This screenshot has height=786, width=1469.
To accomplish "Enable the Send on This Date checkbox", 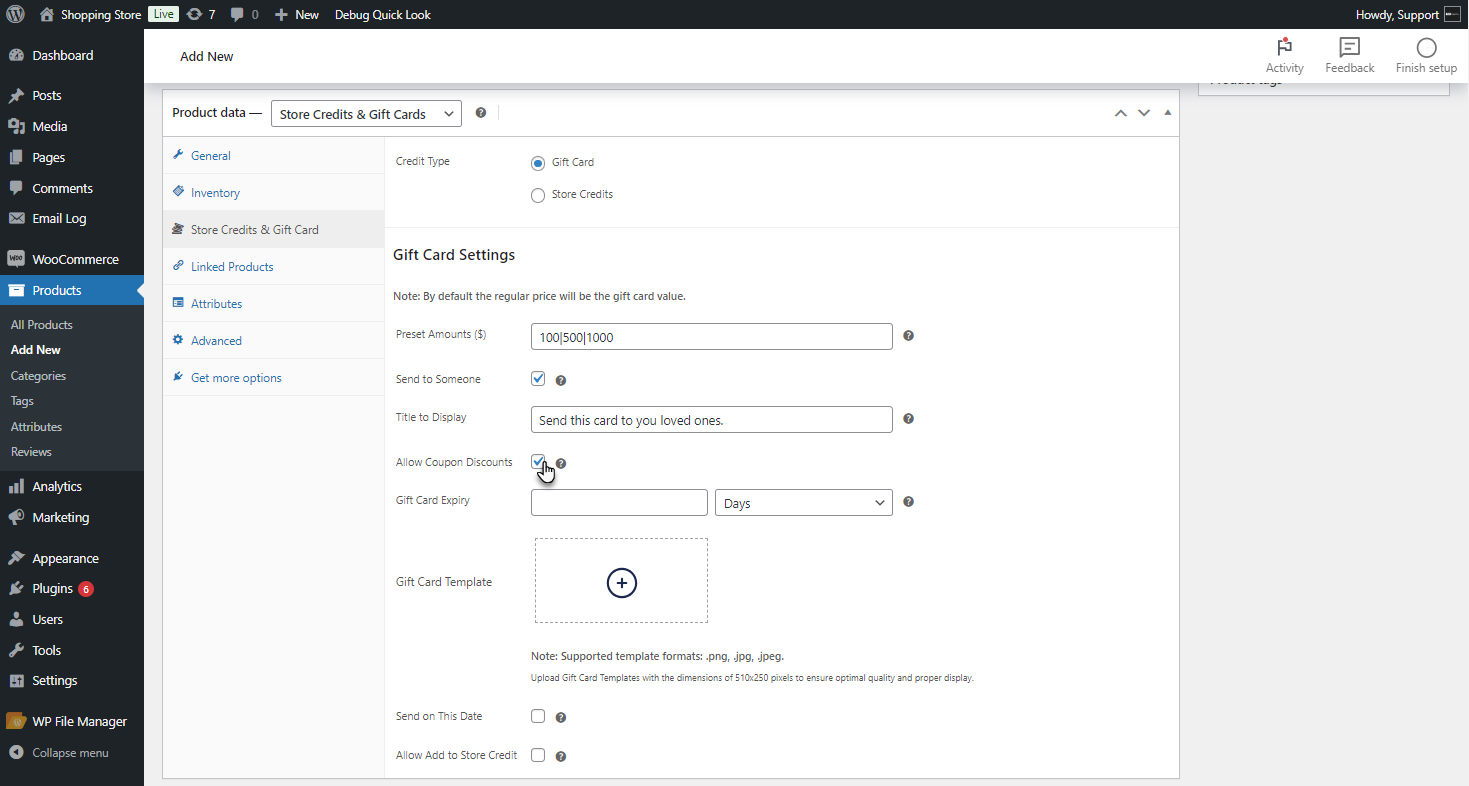I will pyautogui.click(x=538, y=716).
